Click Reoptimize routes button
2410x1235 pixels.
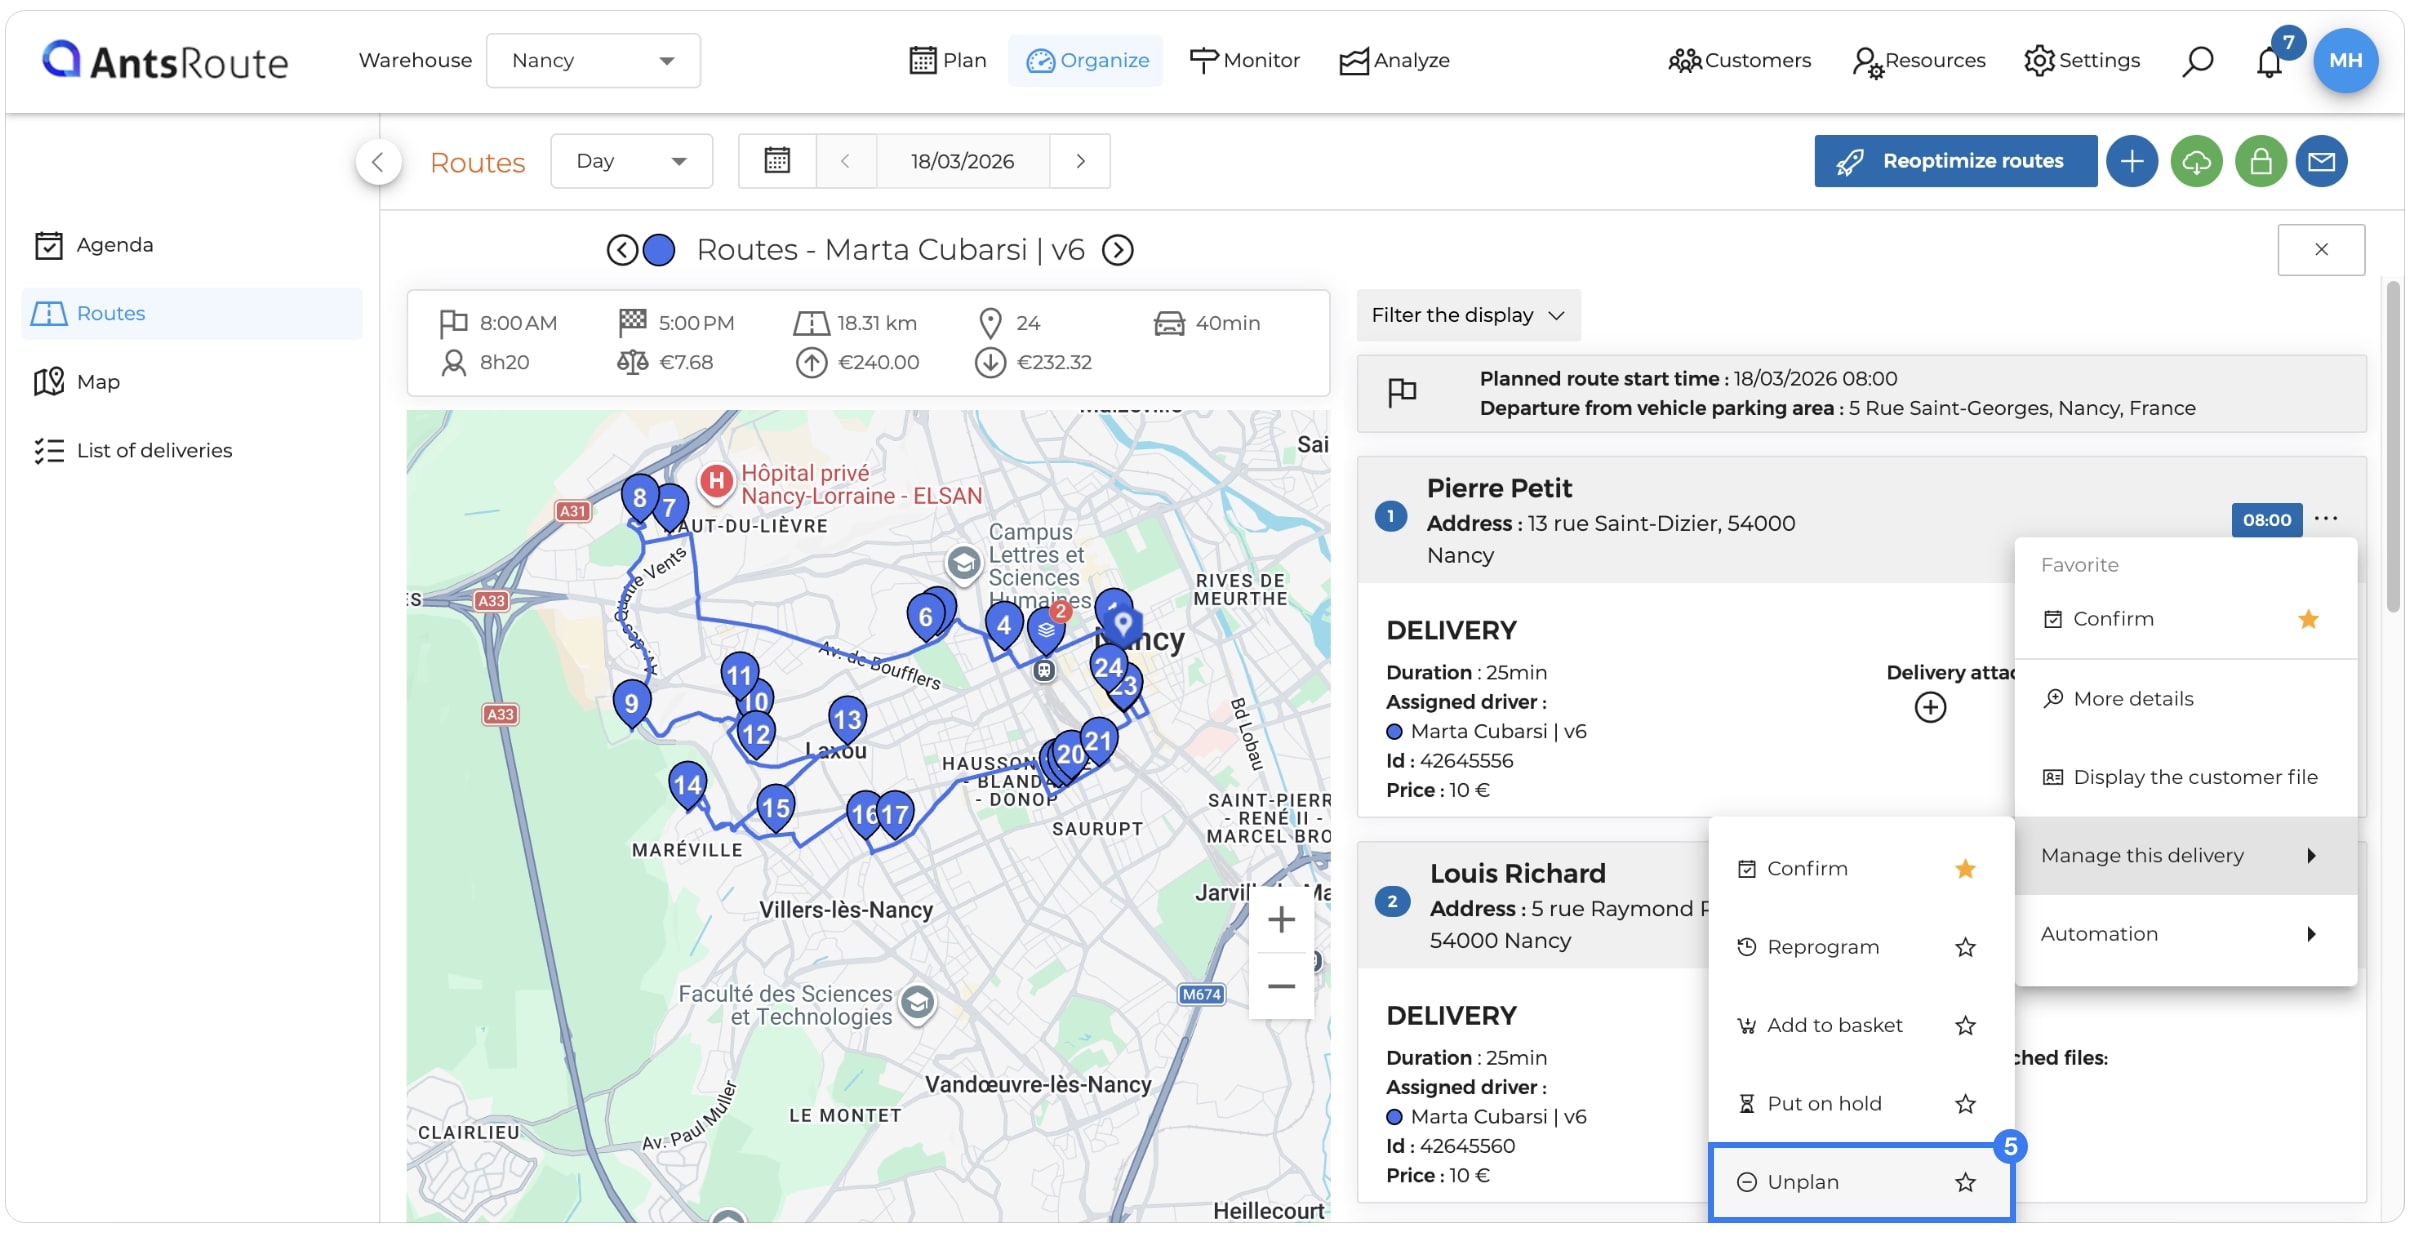click(1955, 161)
